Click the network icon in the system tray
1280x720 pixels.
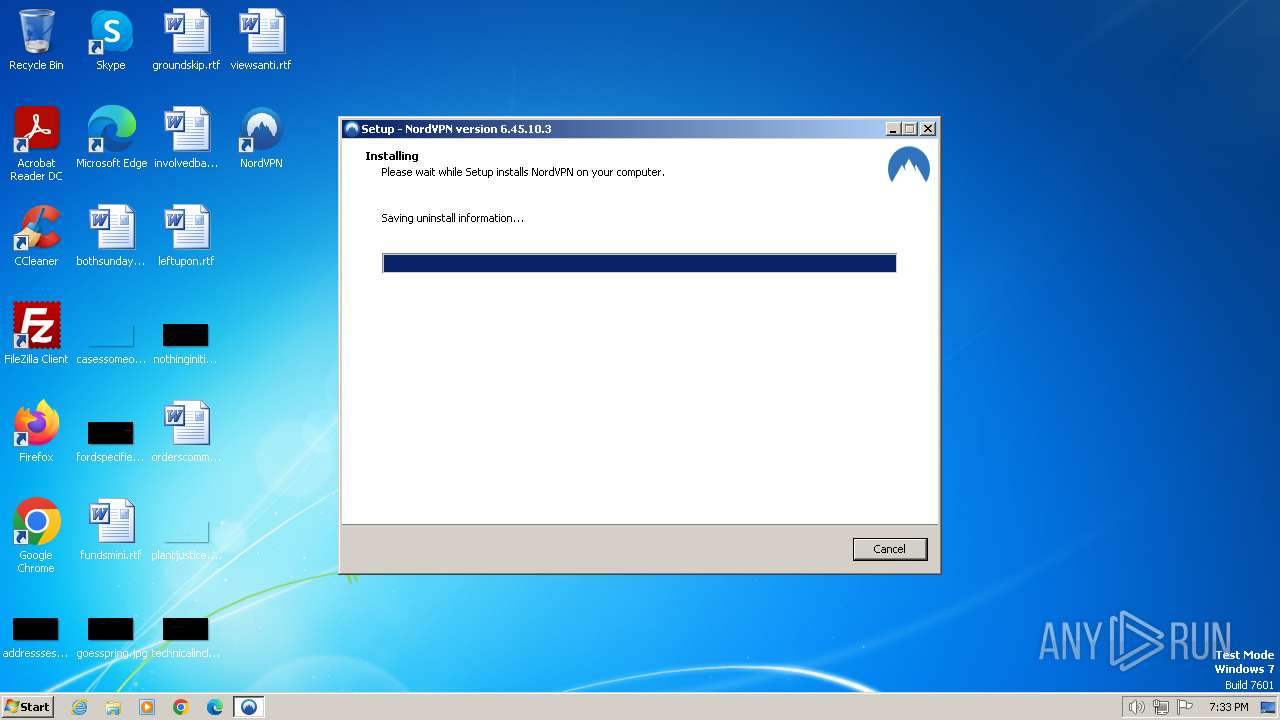click(x=1161, y=707)
